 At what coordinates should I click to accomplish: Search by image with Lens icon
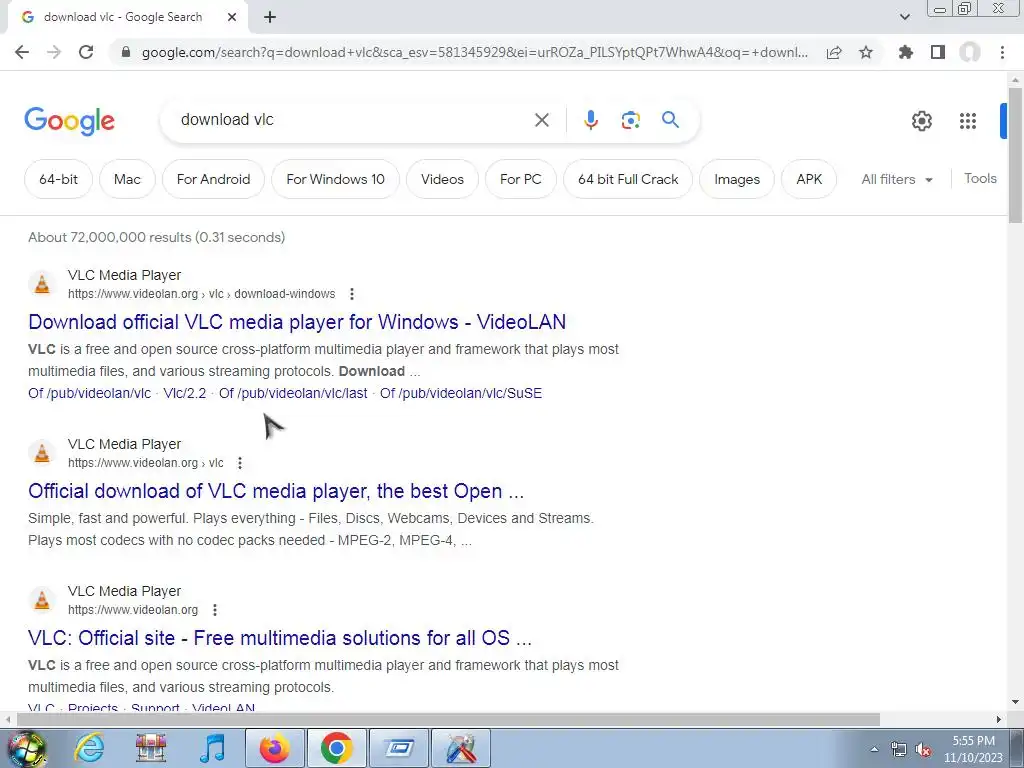tap(630, 120)
